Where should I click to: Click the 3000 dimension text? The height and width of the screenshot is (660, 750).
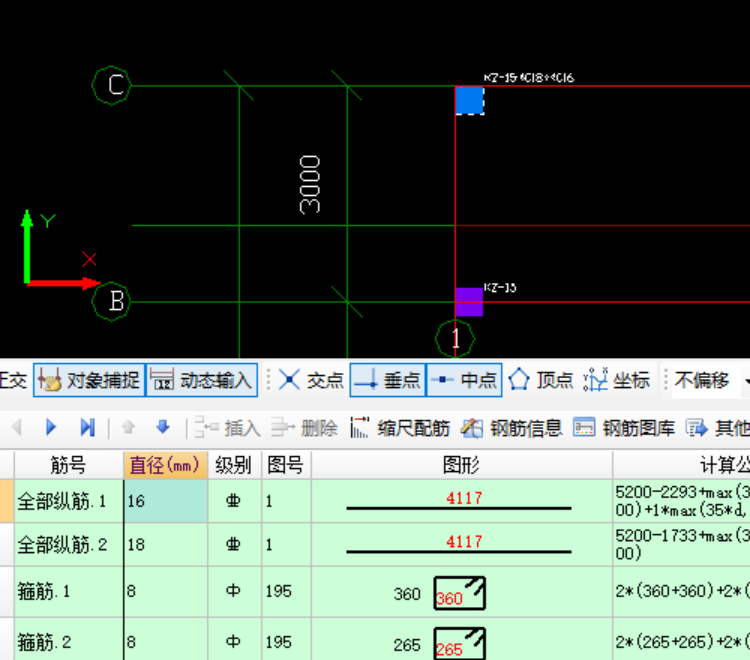[309, 185]
